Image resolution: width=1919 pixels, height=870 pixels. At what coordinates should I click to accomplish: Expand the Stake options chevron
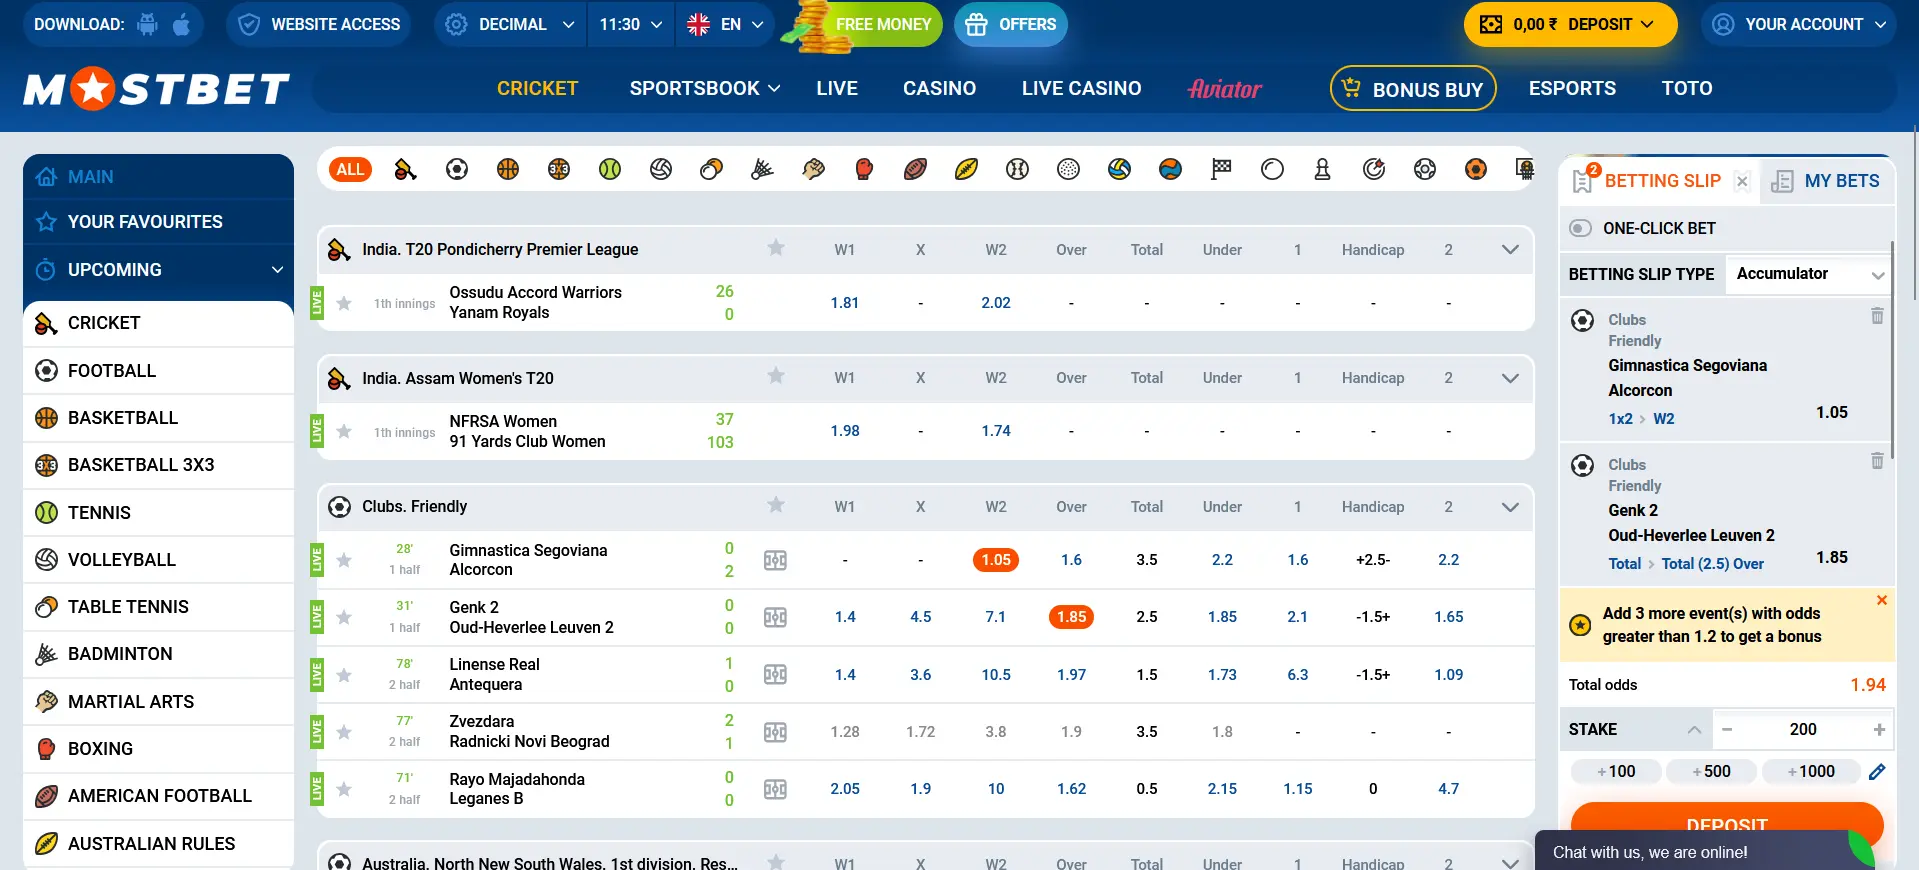[1694, 730]
